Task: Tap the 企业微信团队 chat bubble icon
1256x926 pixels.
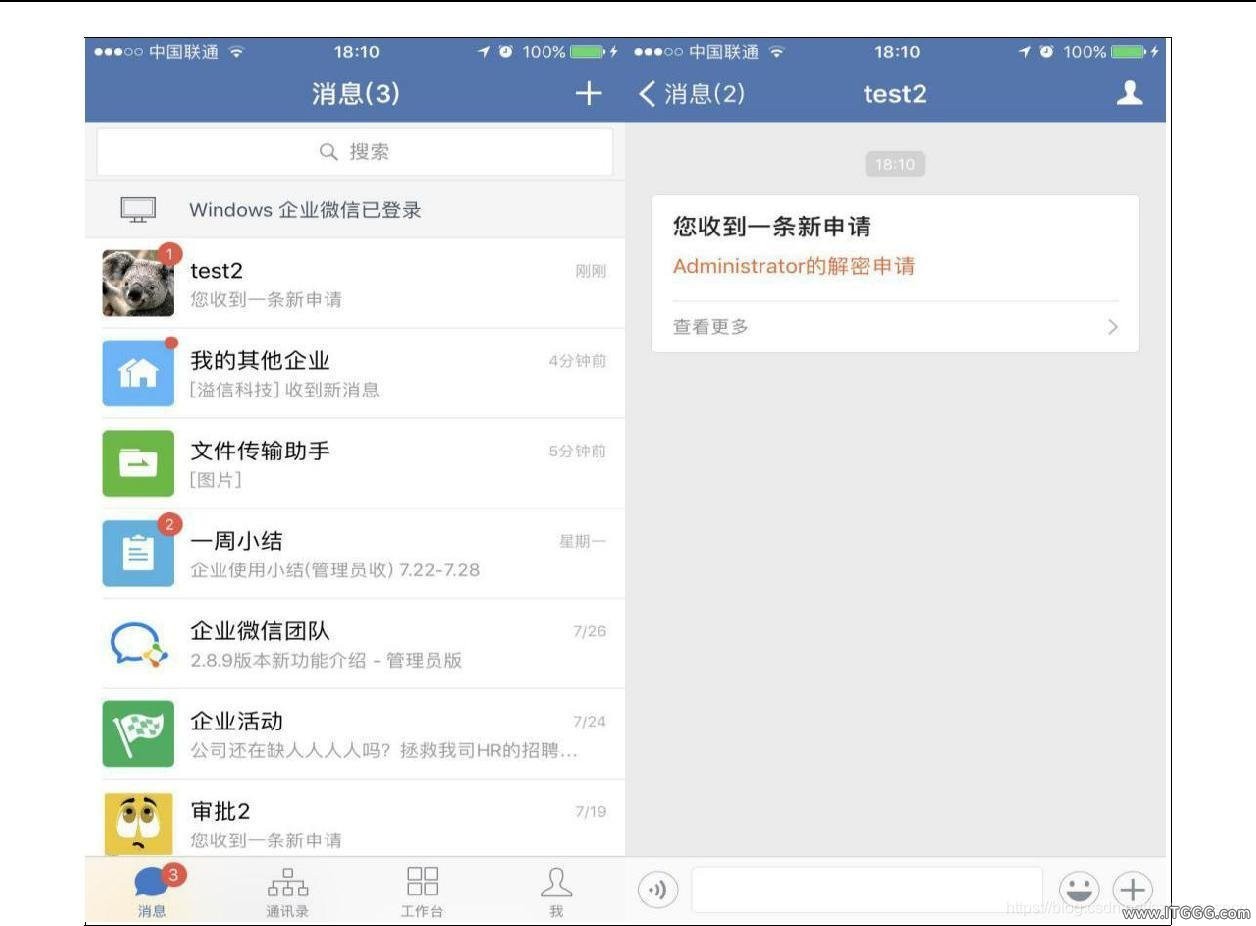Action: tap(138, 643)
